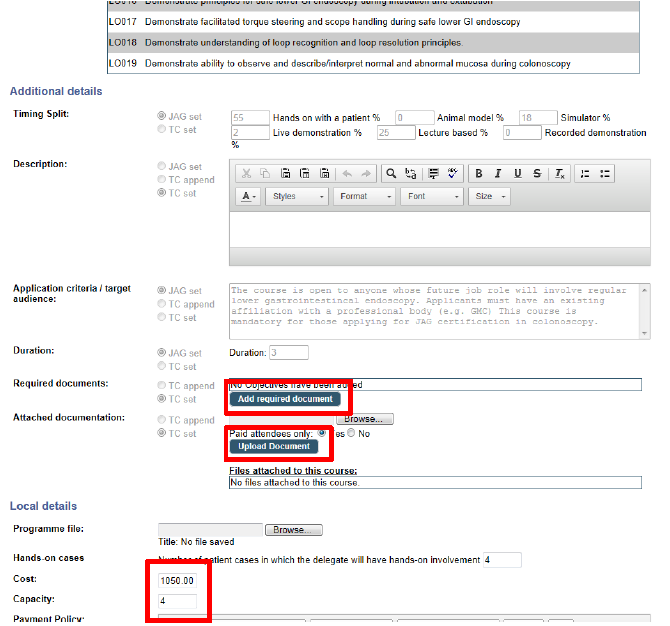Open Find (magnifier) in editor toolbar
The height and width of the screenshot is (626, 670).
[x=391, y=173]
